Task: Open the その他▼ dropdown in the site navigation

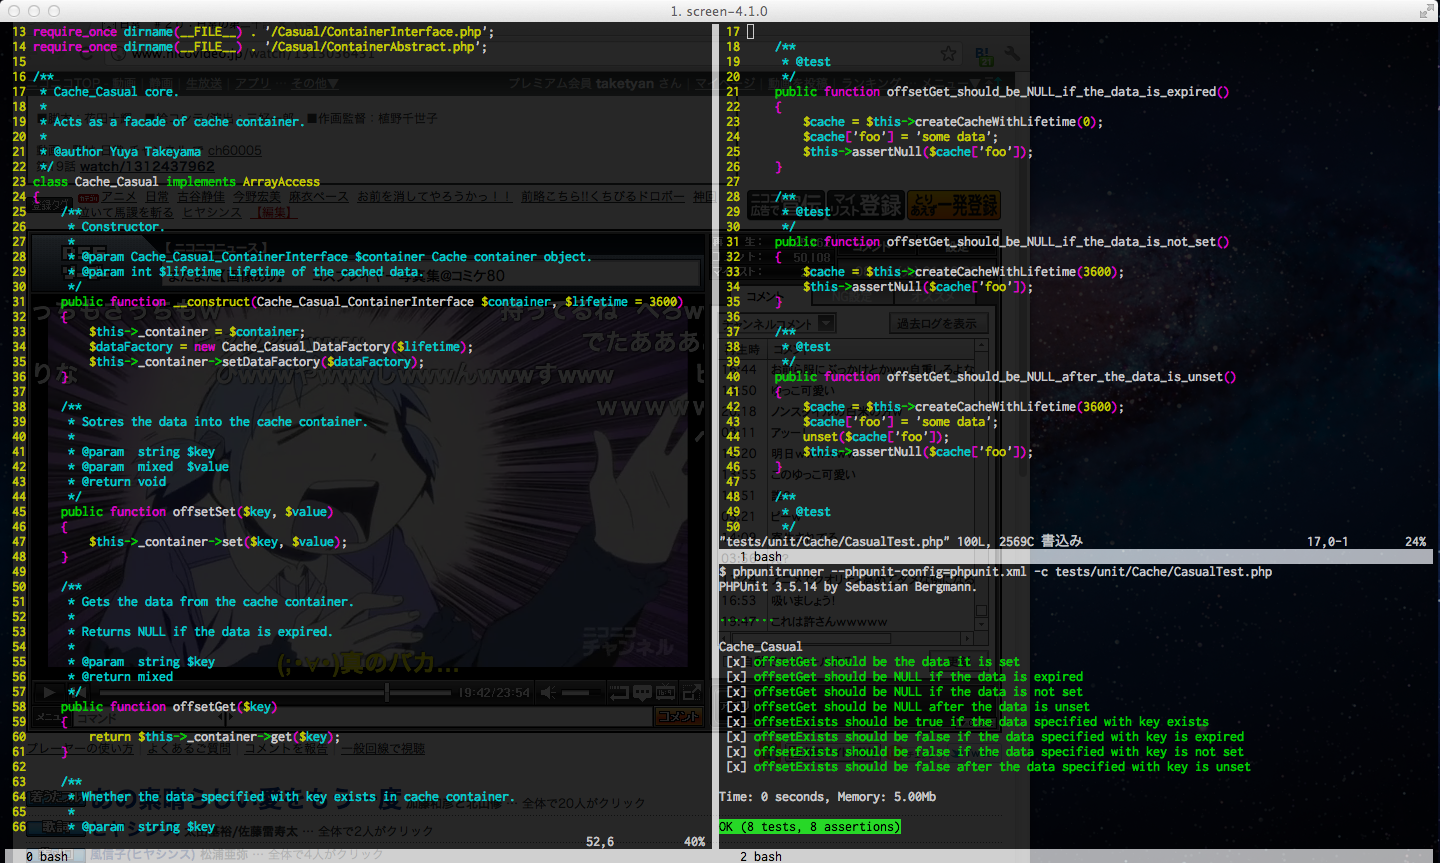Action: [x=315, y=84]
